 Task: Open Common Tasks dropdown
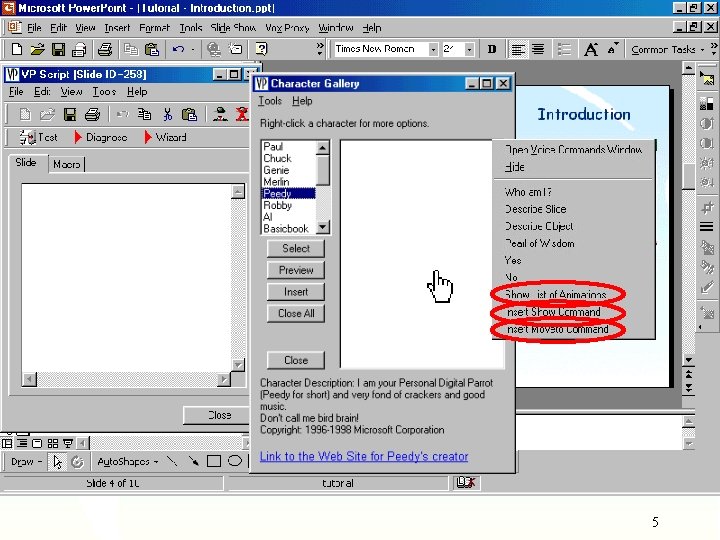coord(667,49)
